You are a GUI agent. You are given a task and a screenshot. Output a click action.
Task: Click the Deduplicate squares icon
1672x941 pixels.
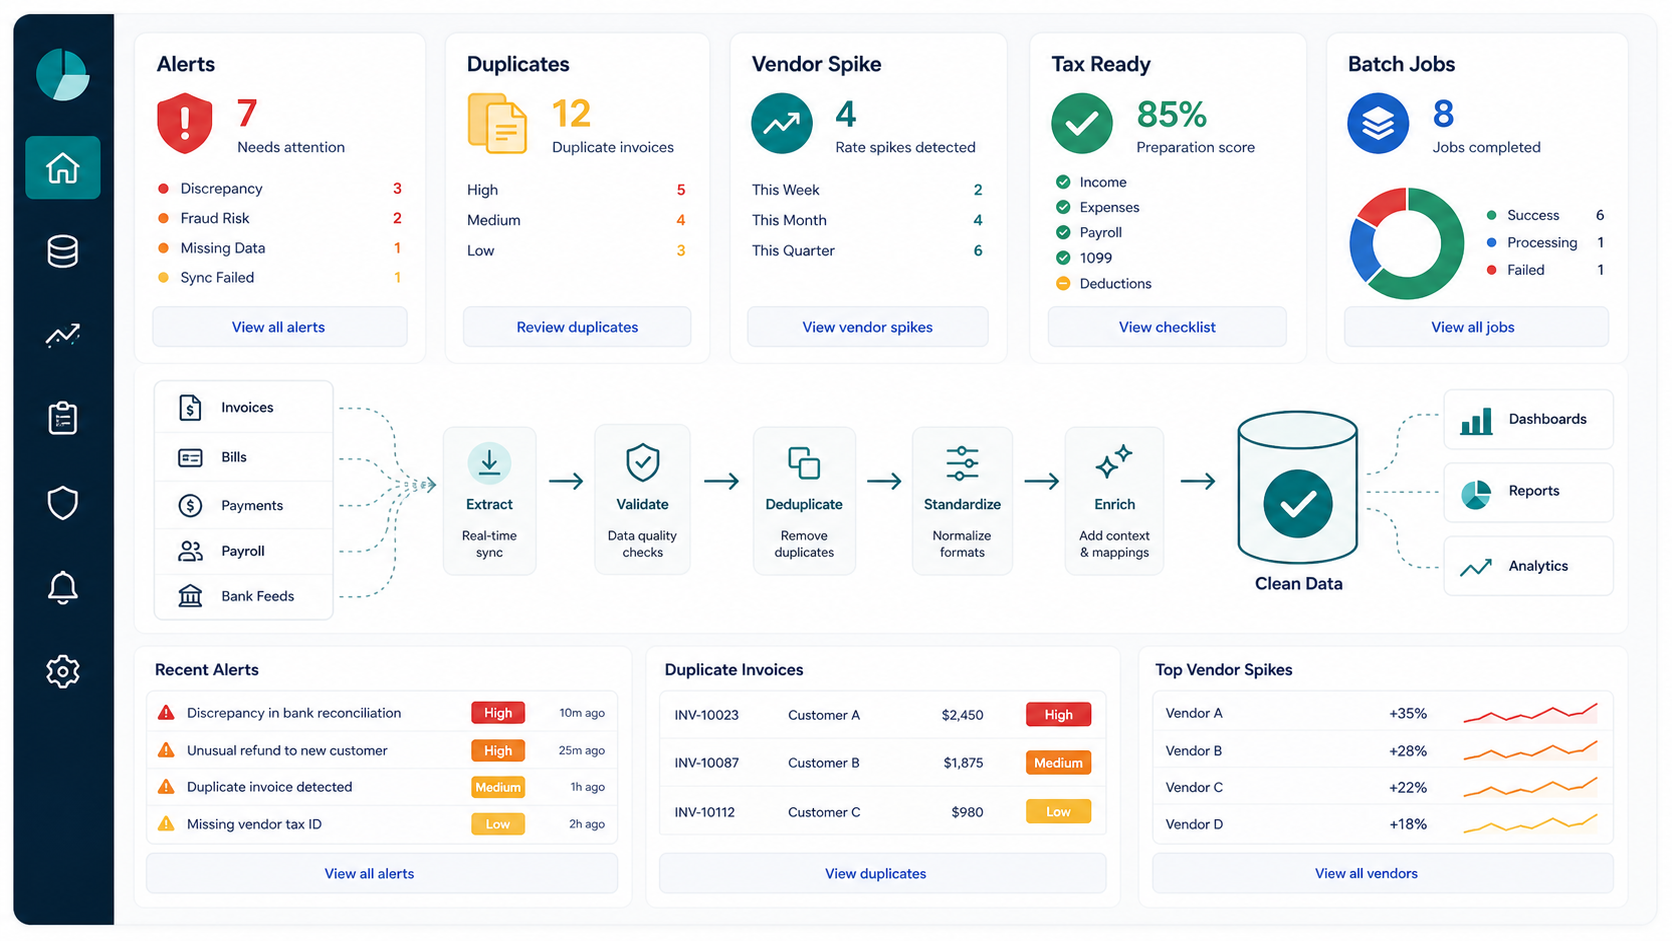pos(804,463)
